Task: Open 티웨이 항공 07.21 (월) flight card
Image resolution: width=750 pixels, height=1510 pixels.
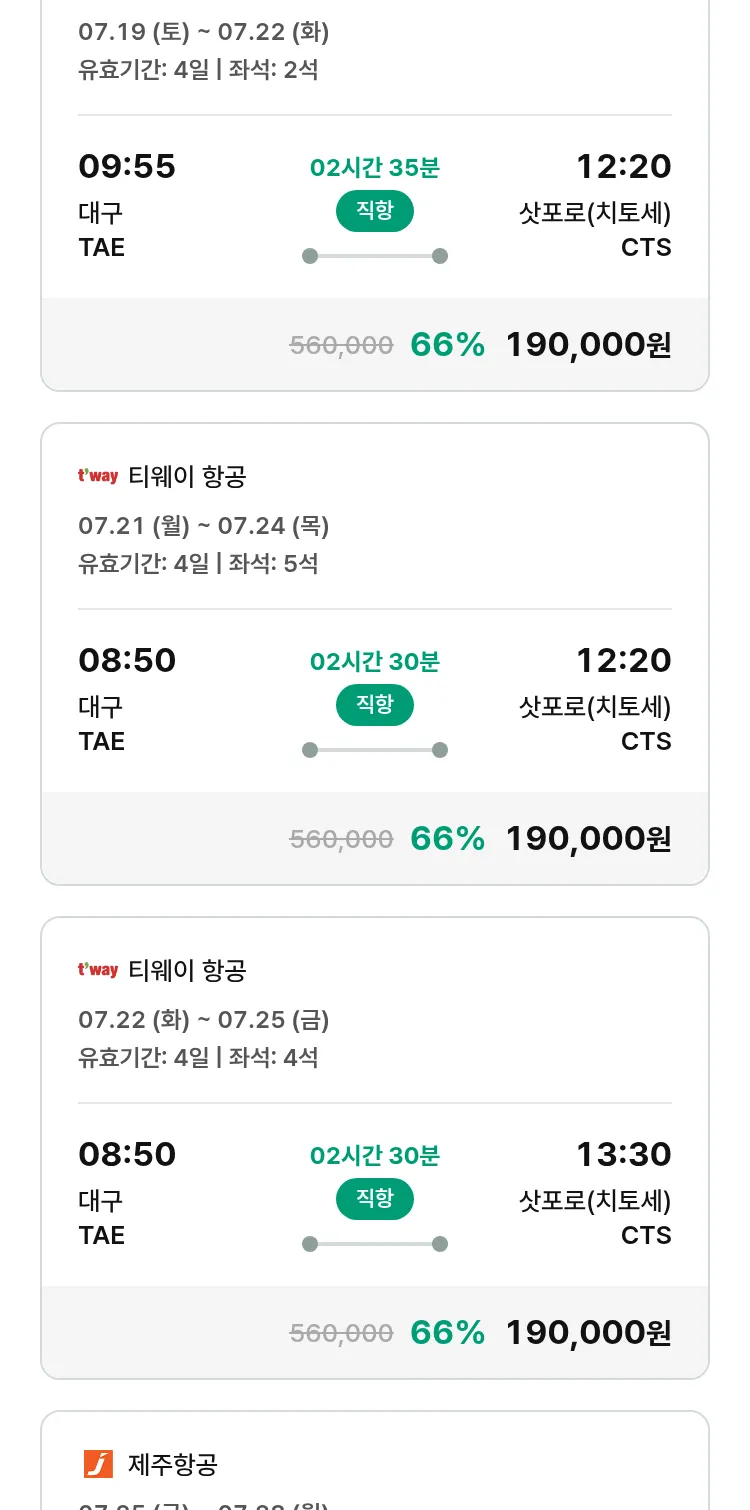Action: pyautogui.click(x=374, y=520)
